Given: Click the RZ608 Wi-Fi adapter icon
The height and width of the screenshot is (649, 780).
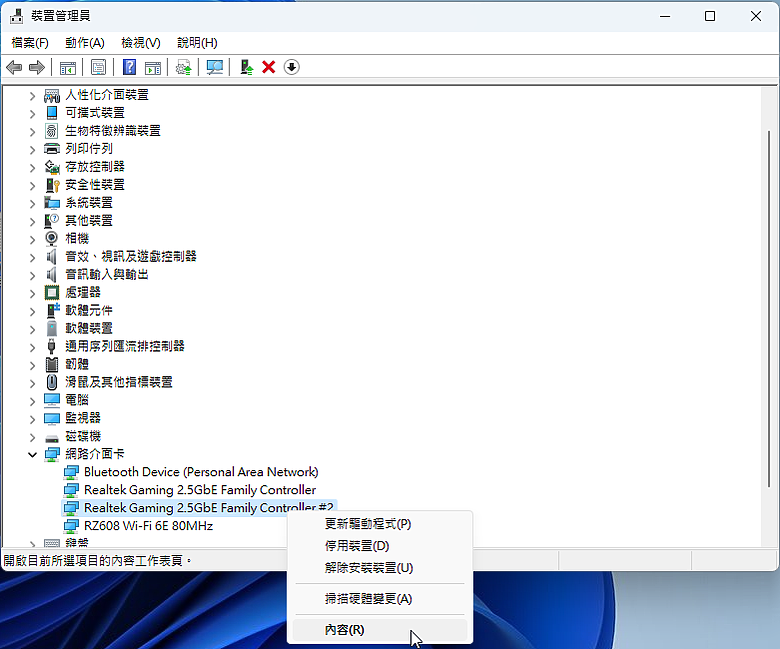Looking at the screenshot, I should click(x=71, y=526).
